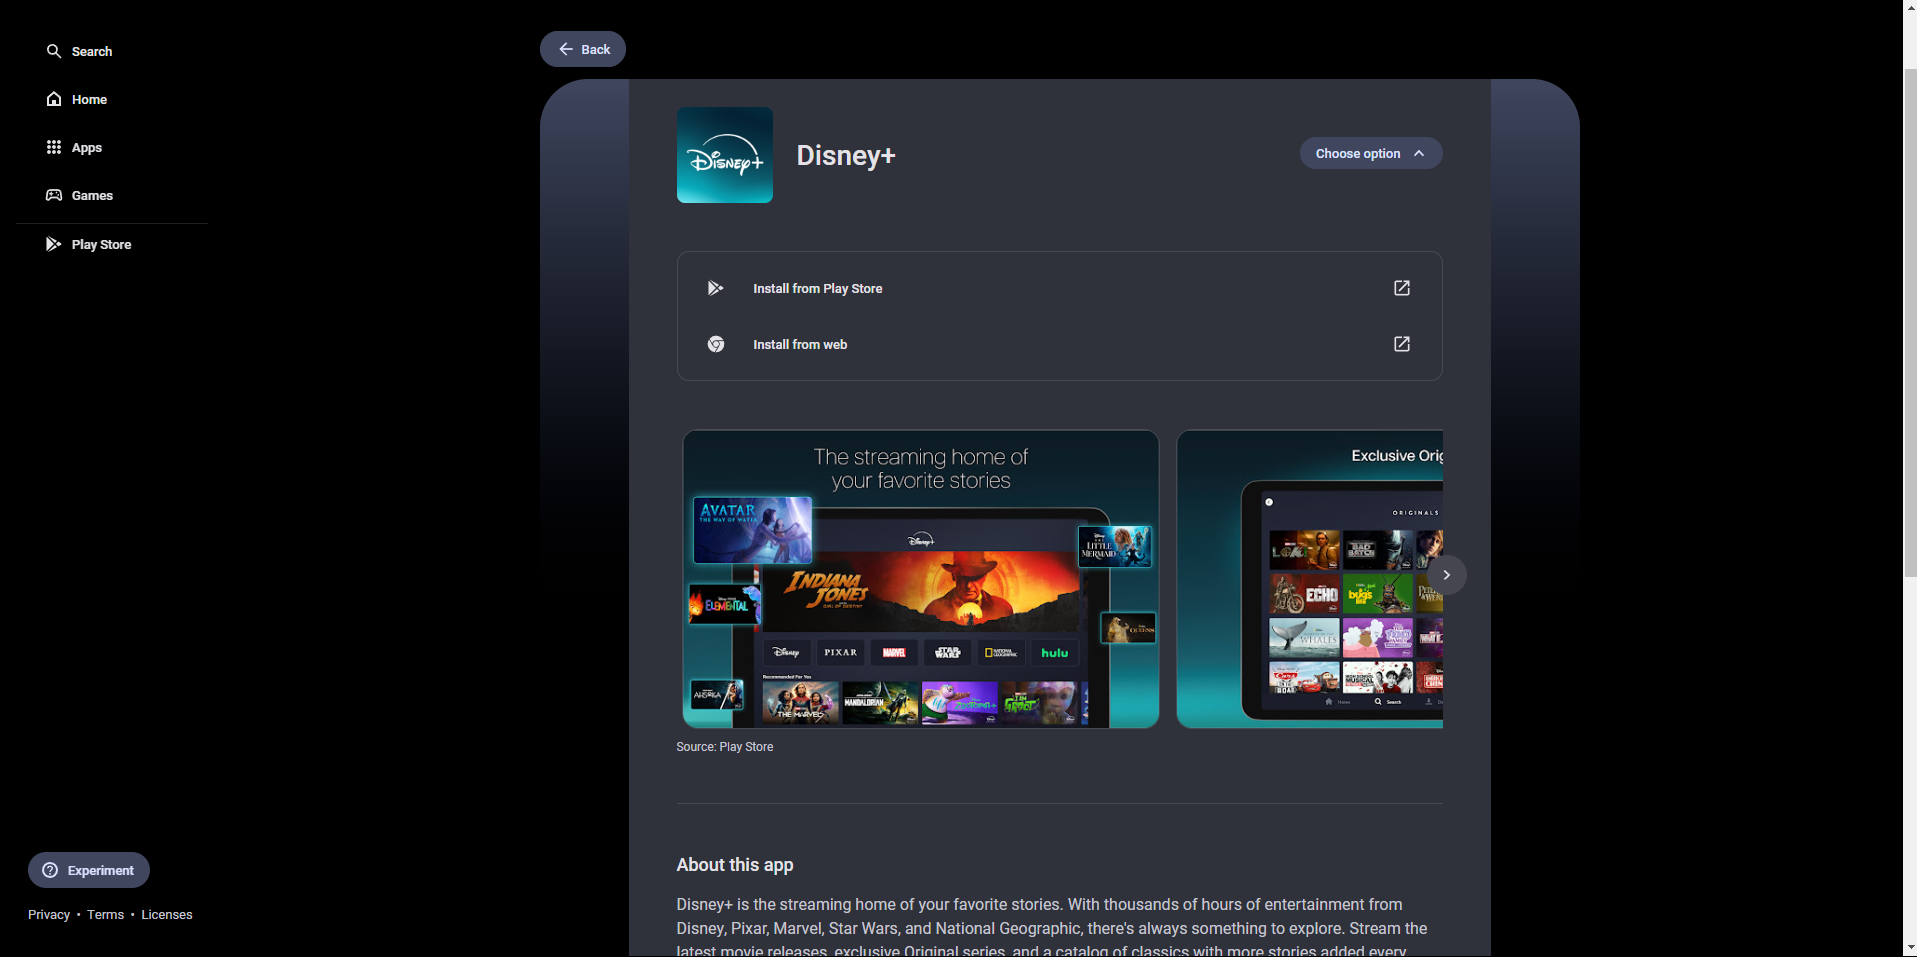1917x957 pixels.
Task: Open the Terms link
Action: (x=105, y=914)
